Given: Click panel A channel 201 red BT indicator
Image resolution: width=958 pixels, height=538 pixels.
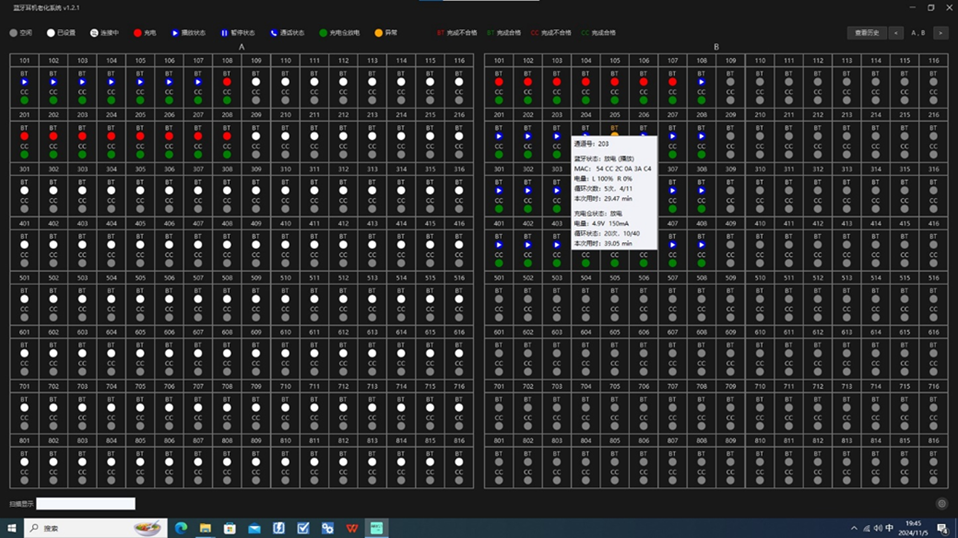Looking at the screenshot, I should [x=24, y=136].
